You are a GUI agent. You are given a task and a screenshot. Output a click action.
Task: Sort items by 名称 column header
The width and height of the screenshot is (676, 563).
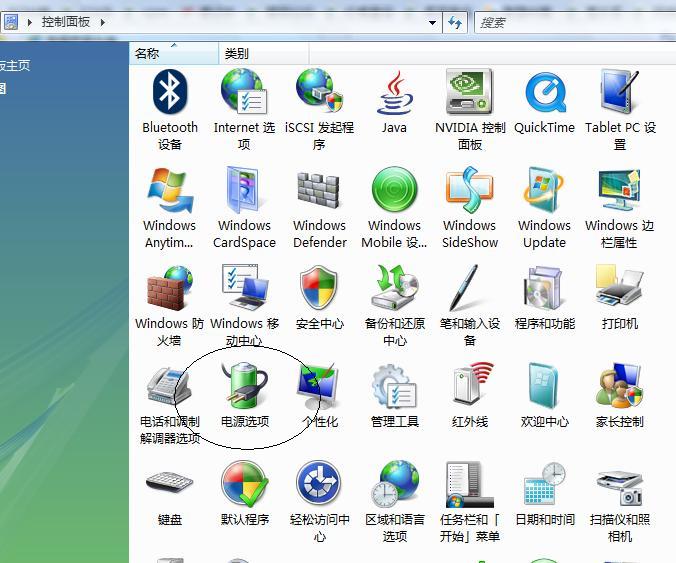coord(174,53)
